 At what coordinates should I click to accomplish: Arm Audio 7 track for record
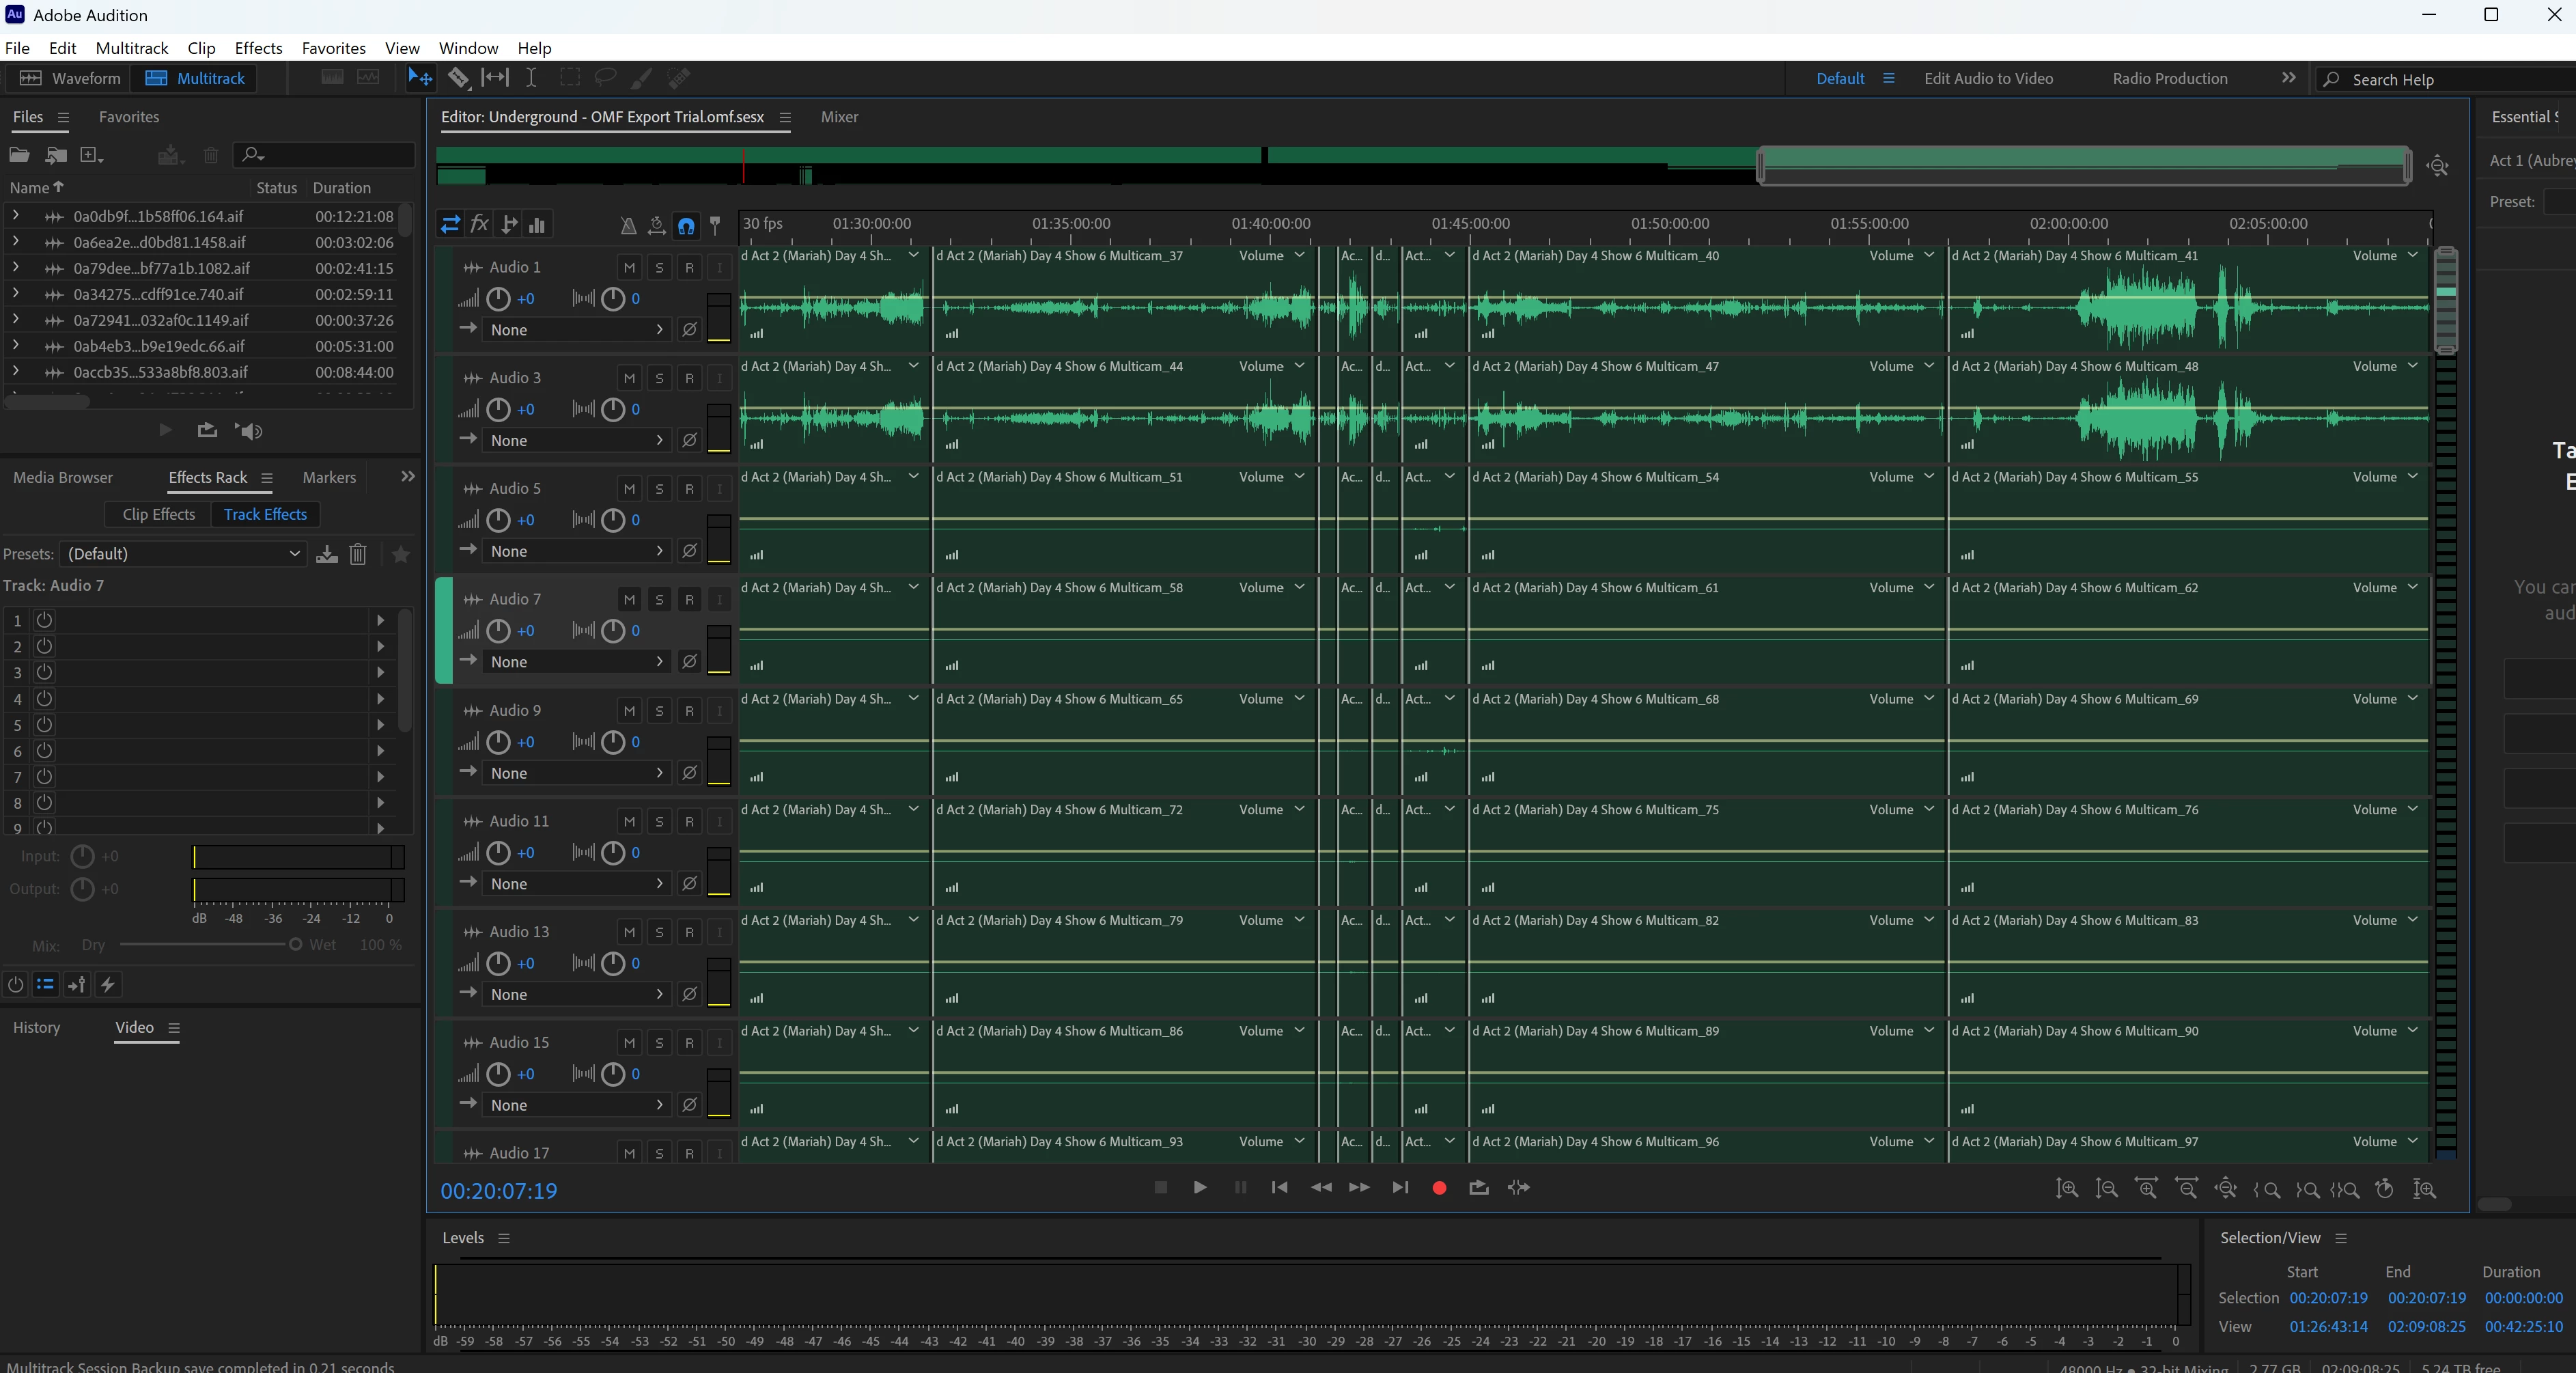[689, 600]
